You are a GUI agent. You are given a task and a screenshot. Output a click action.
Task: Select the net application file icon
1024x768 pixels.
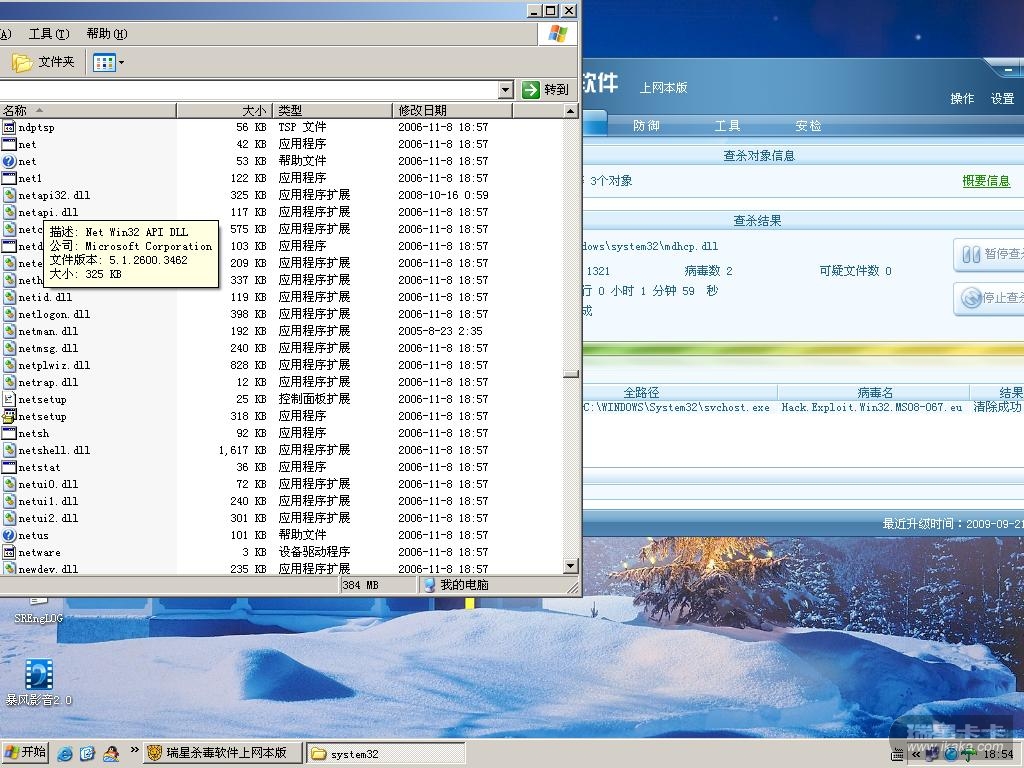[9, 144]
